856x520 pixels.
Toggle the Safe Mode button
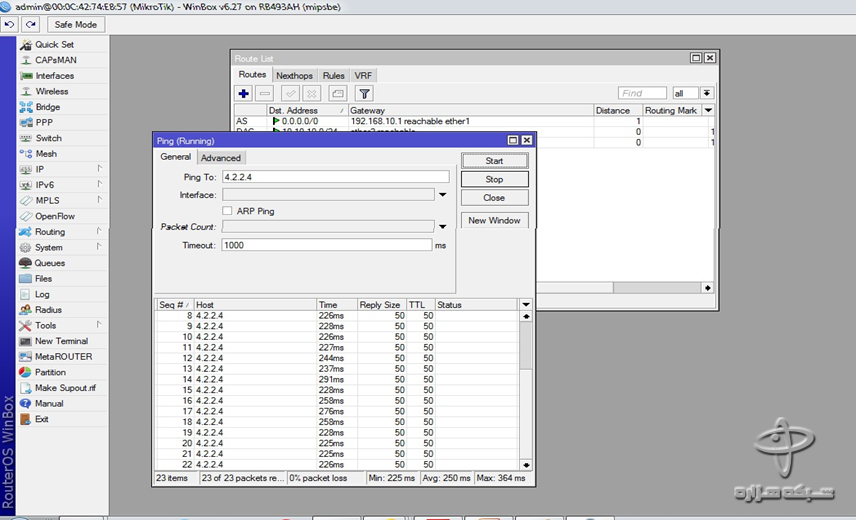(75, 25)
